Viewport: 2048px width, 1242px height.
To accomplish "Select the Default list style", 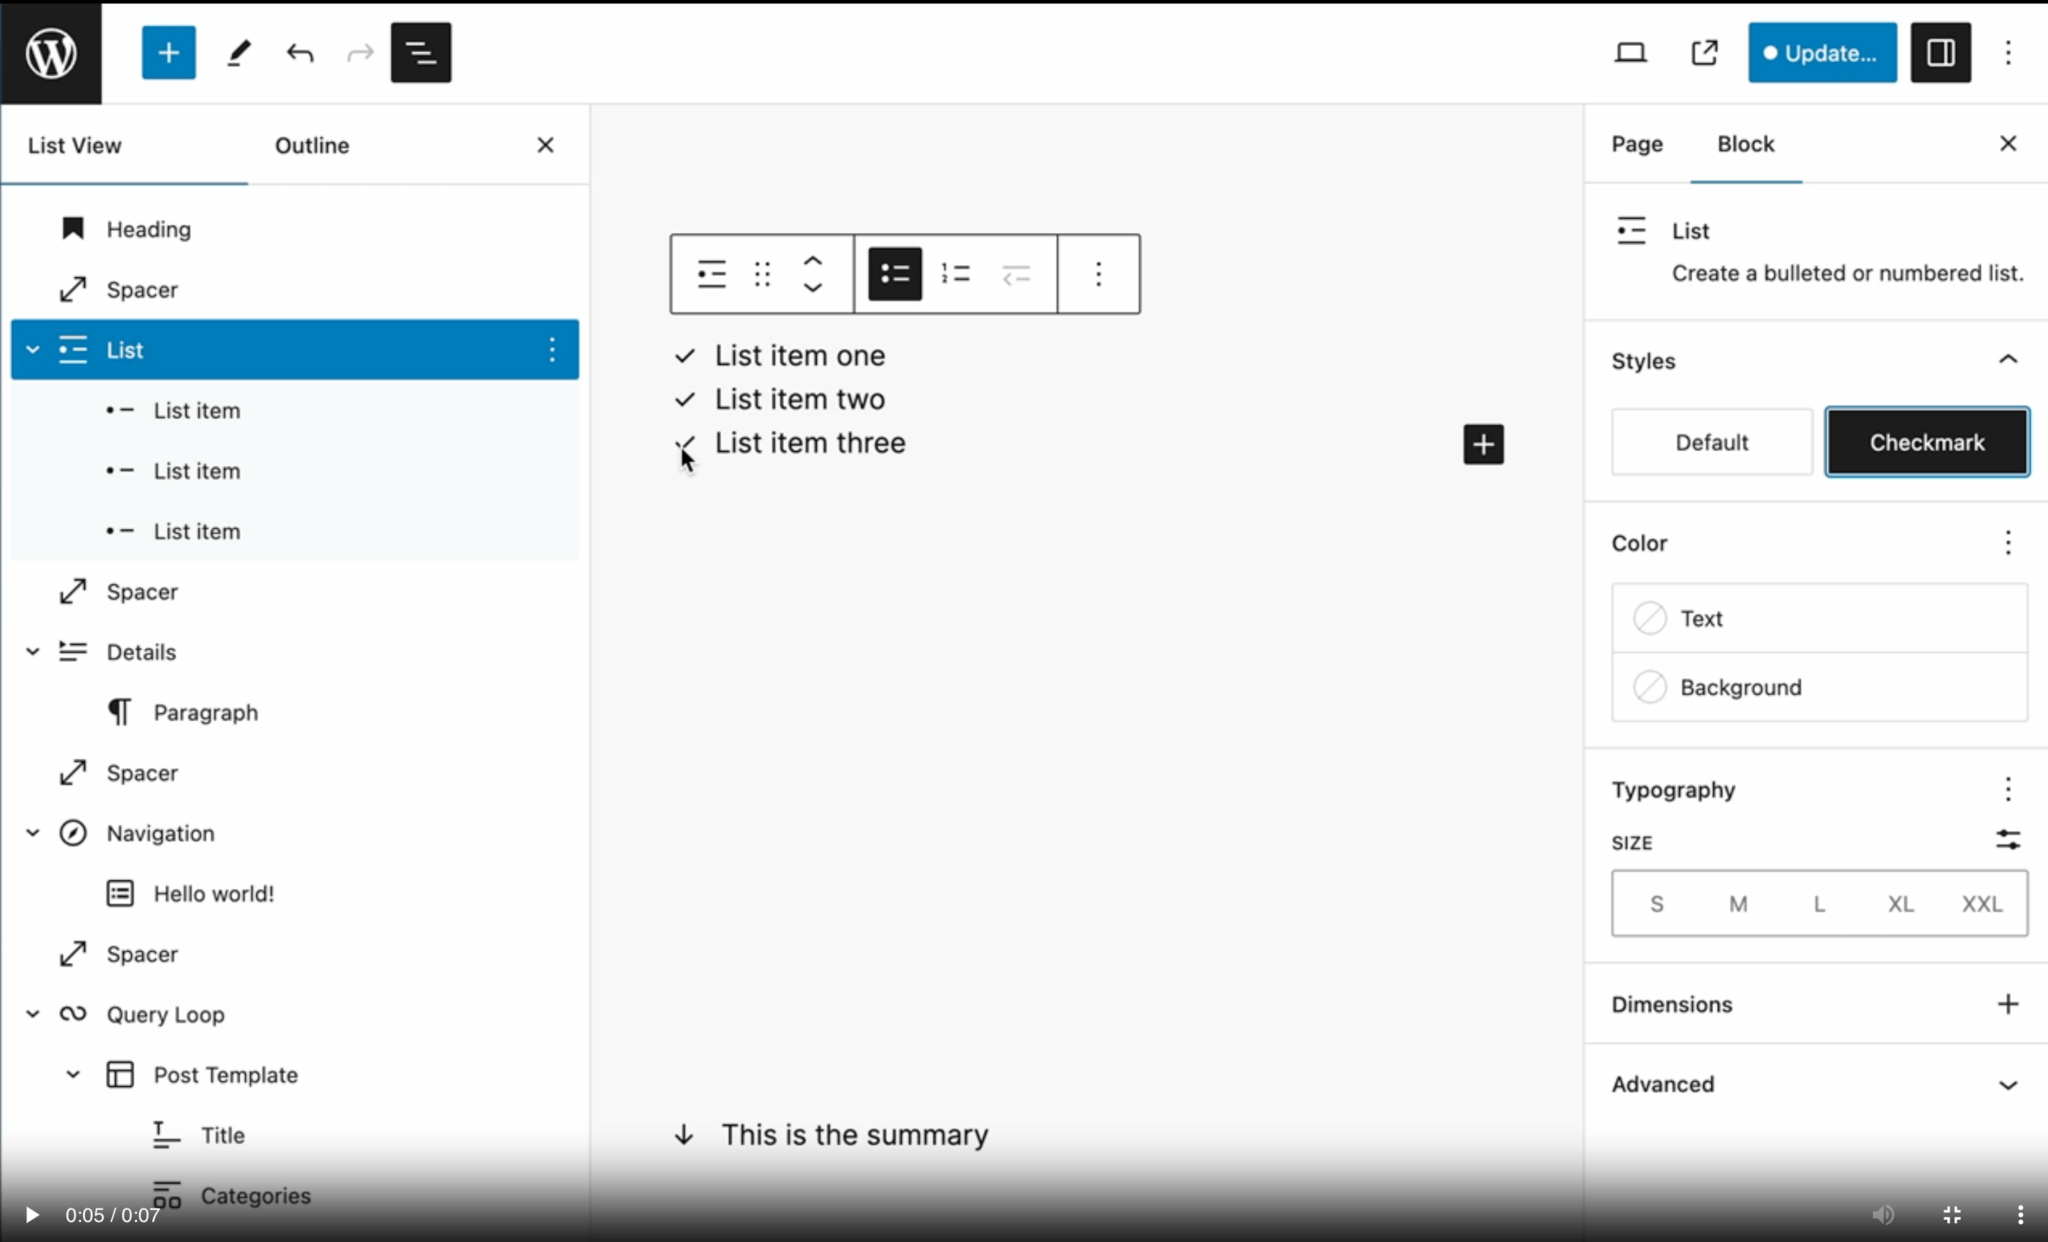I will point(1710,441).
